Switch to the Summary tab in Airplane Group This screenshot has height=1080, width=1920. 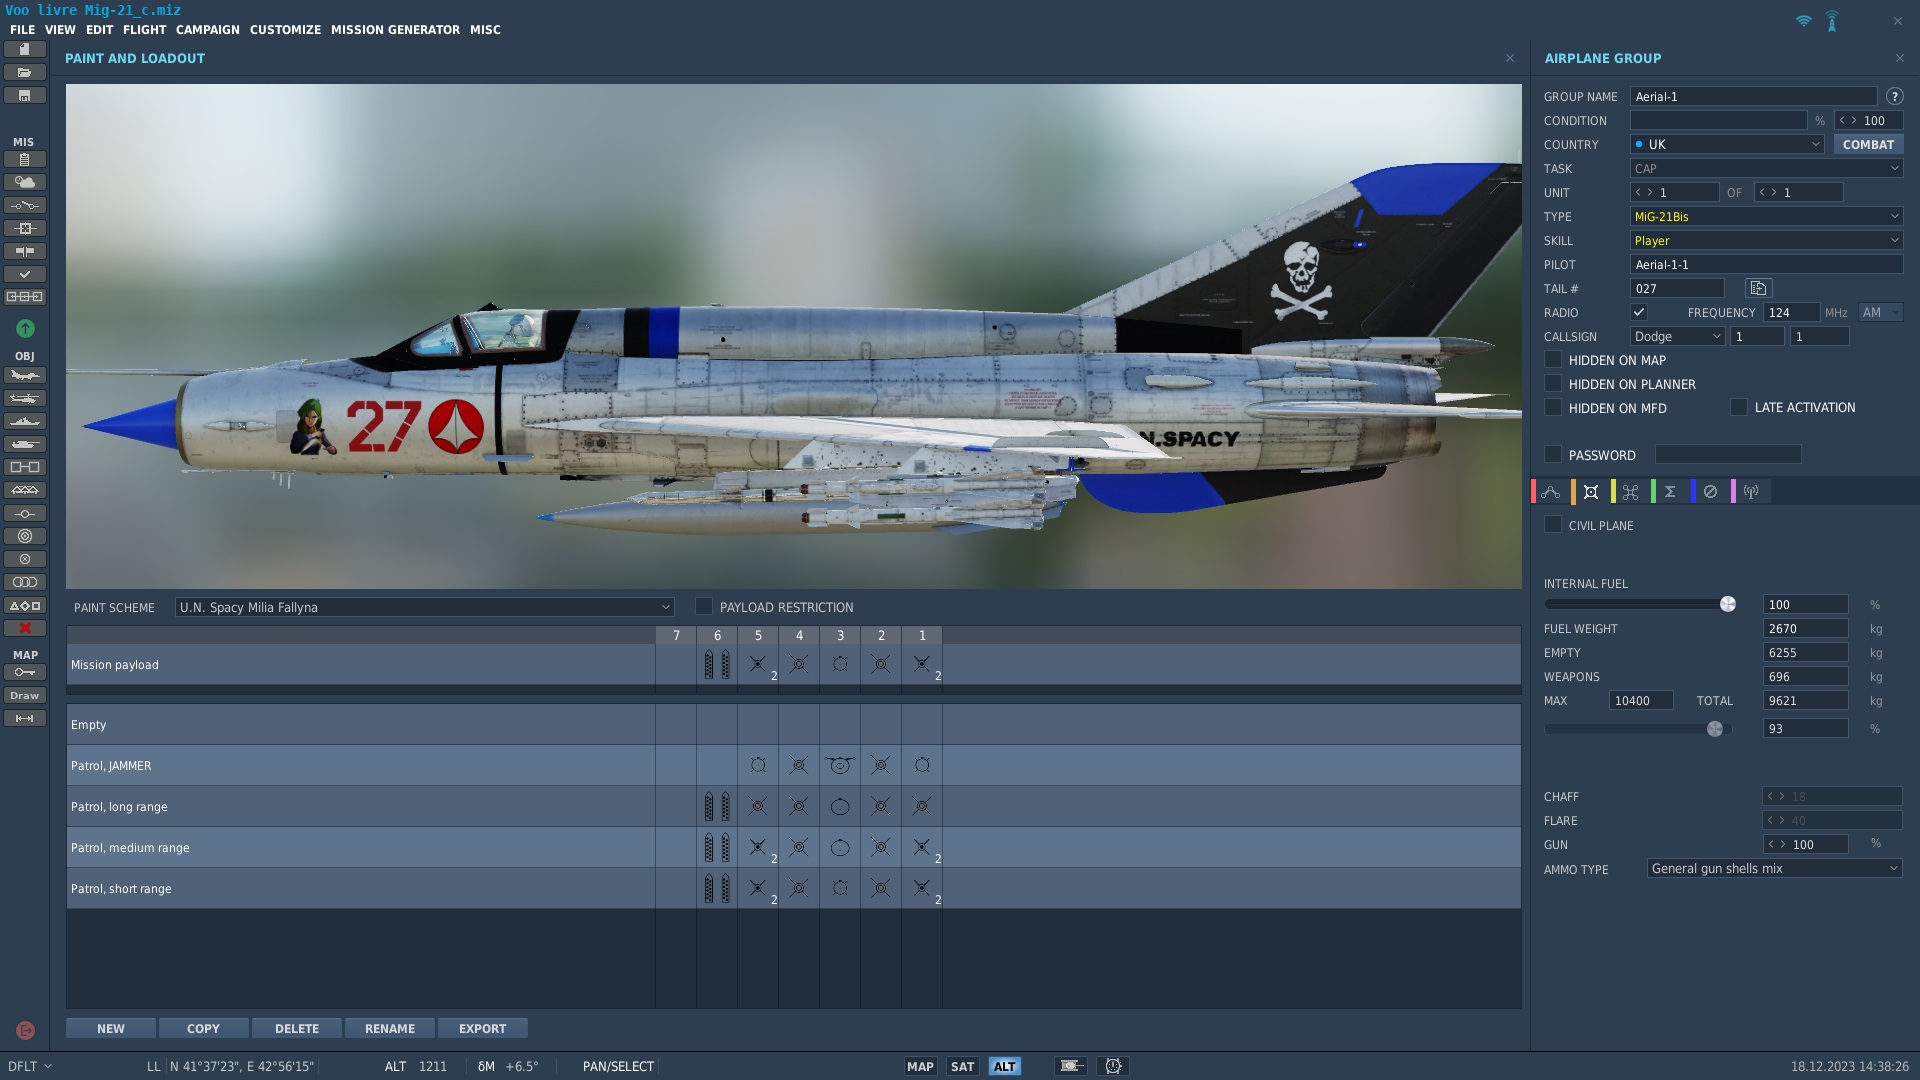1670,491
